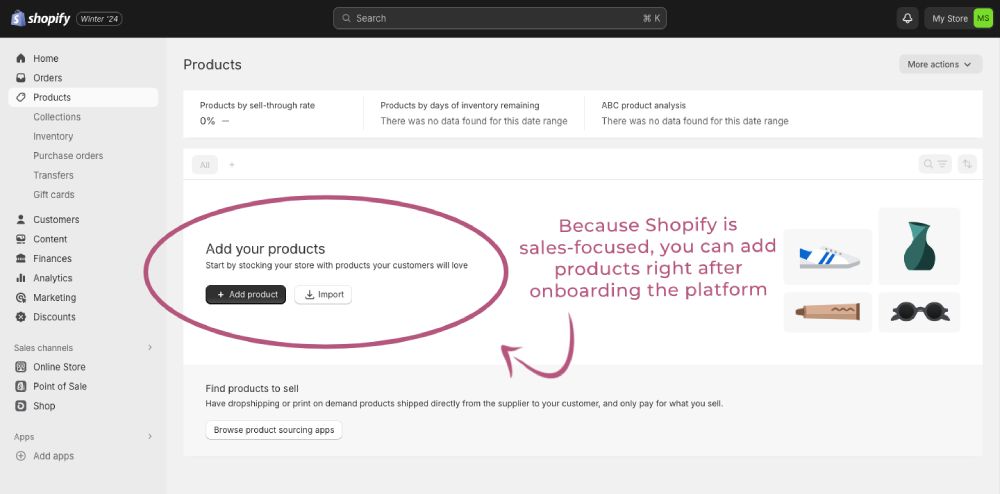
Task: Click the Point of Sale icon
Action: pyautogui.click(x=21, y=386)
